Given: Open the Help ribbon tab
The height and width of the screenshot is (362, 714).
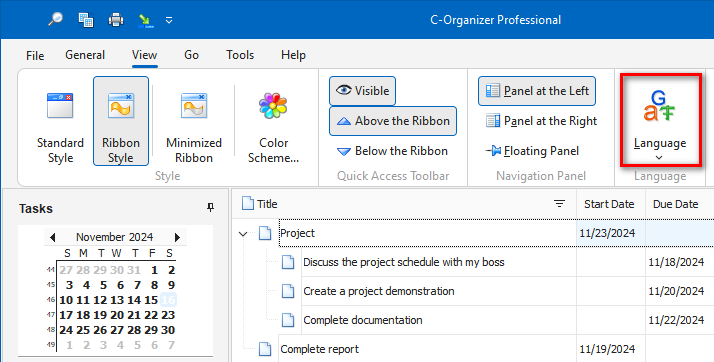Looking at the screenshot, I should pos(293,55).
